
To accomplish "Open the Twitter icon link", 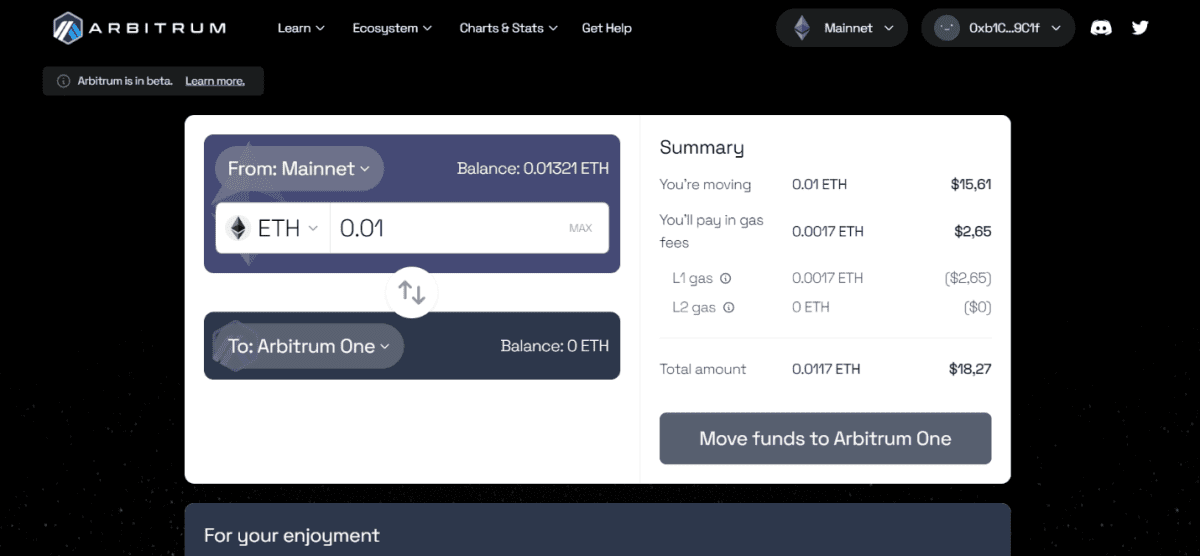I will point(1140,28).
